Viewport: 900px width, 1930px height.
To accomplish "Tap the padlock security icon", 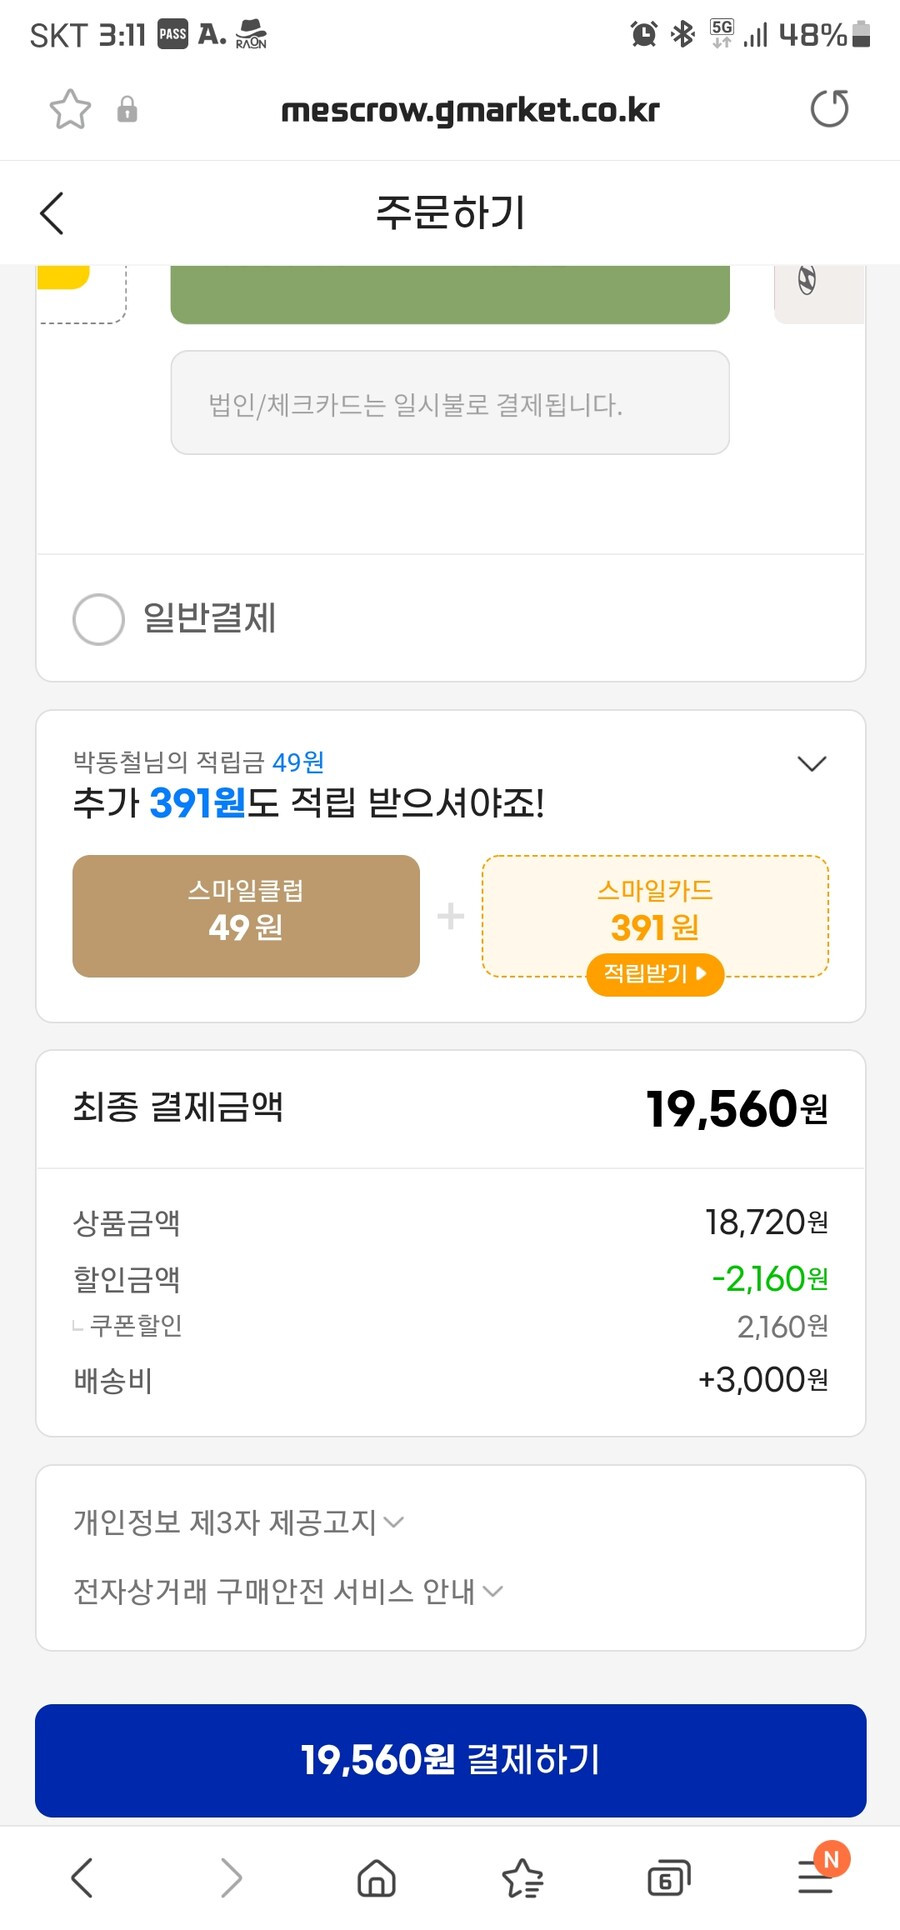I will tap(127, 109).
